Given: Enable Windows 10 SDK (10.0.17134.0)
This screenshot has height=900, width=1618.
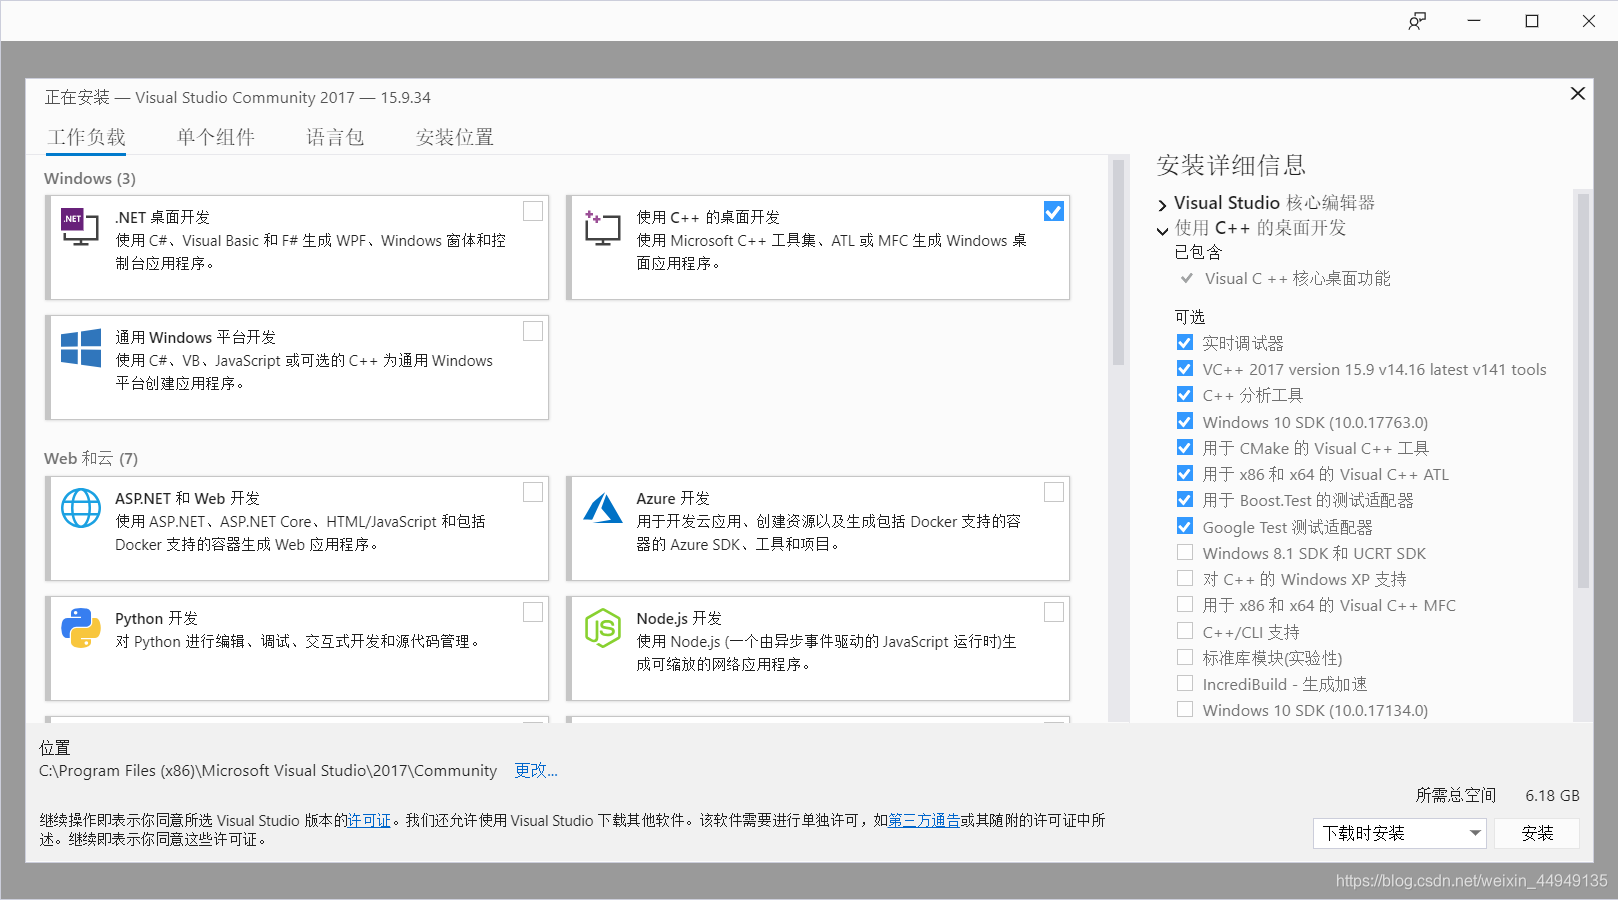Looking at the screenshot, I should [x=1185, y=709].
